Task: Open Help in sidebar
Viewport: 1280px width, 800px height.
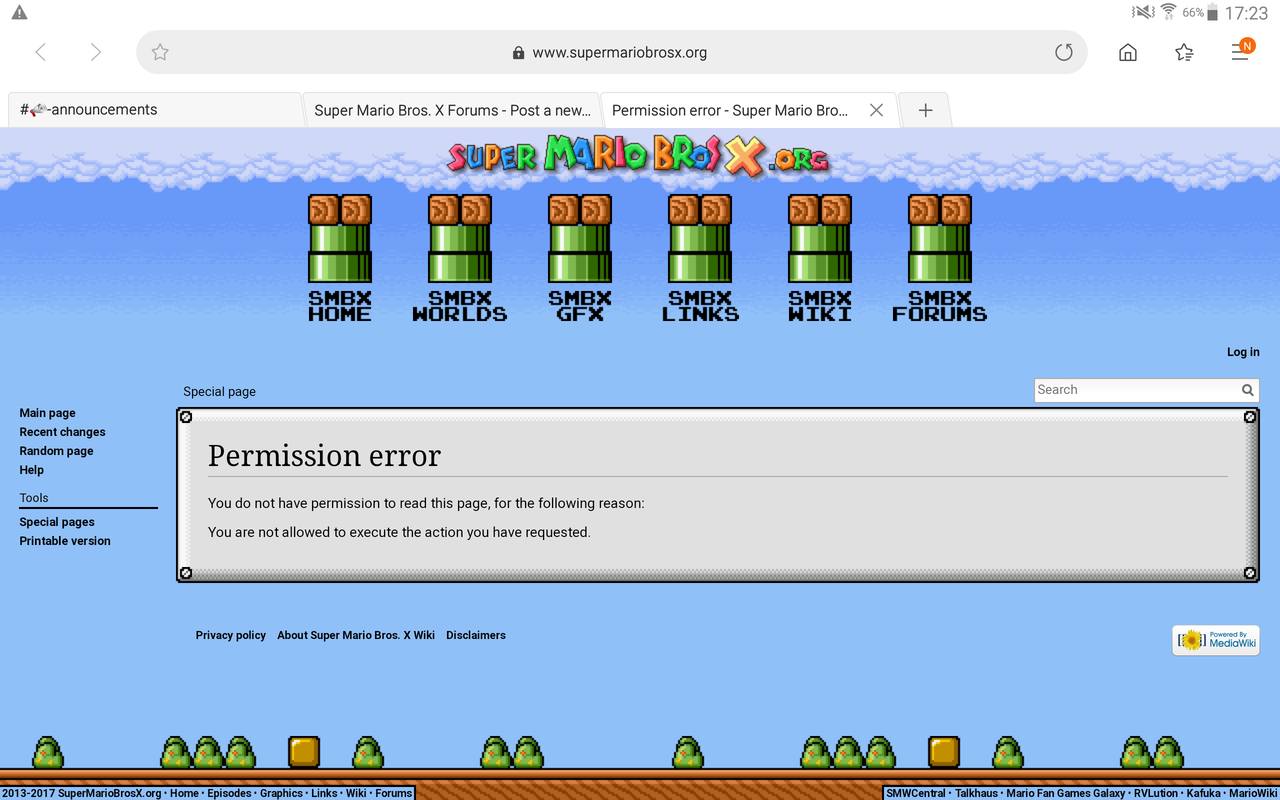Action: pos(31,470)
